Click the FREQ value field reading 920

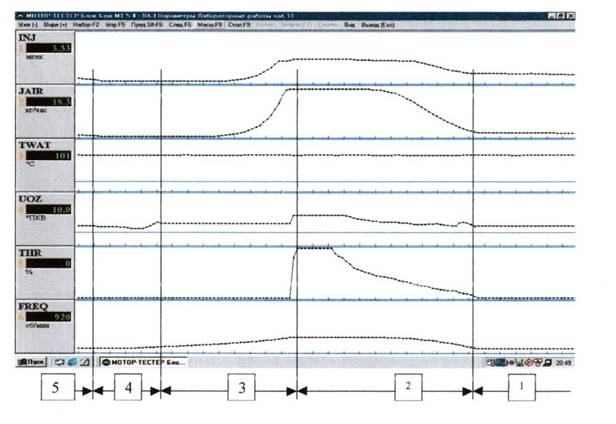[49, 317]
